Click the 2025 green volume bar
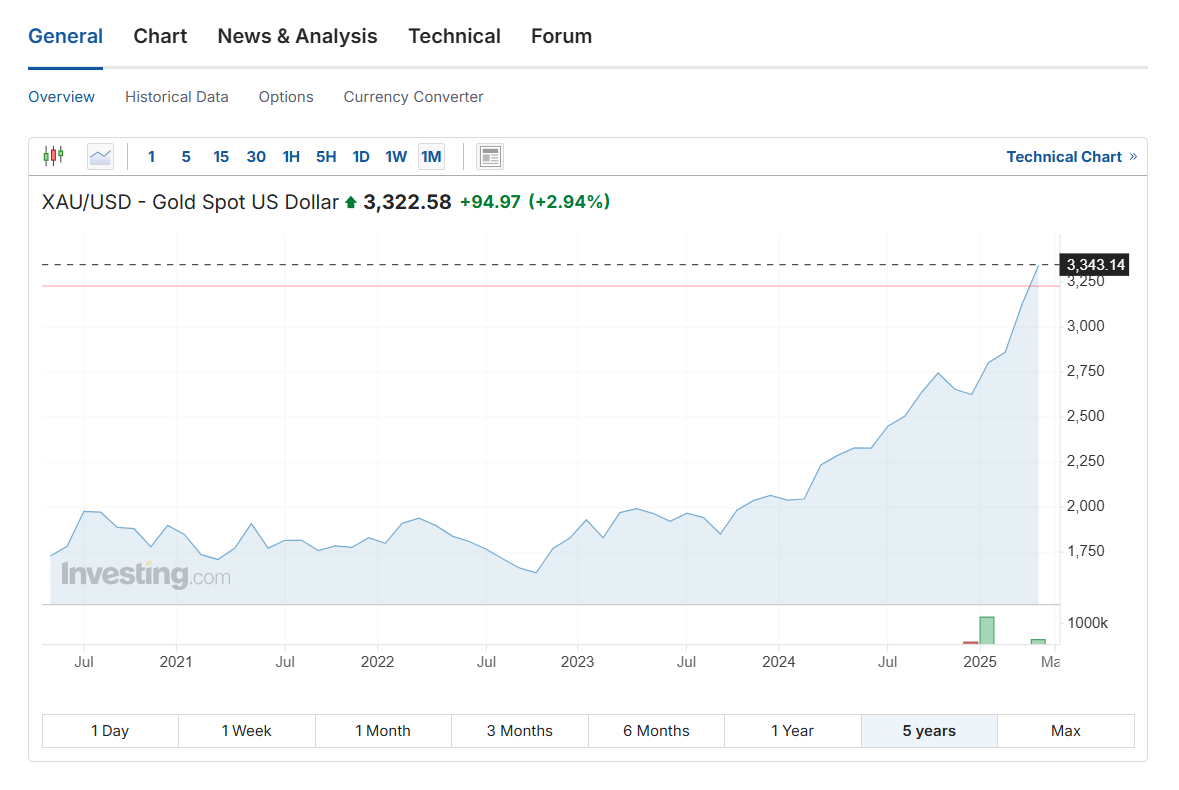This screenshot has height=790, width=1179. [987, 630]
